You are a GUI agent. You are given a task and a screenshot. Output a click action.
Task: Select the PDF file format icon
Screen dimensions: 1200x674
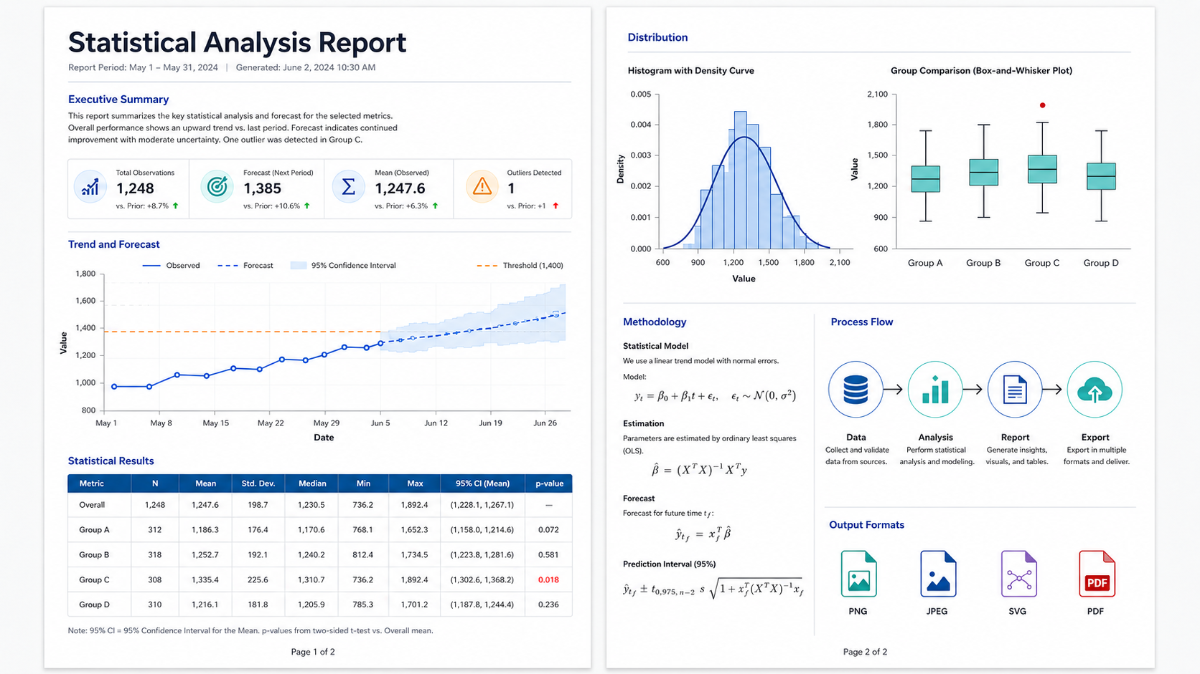tap(1096, 574)
